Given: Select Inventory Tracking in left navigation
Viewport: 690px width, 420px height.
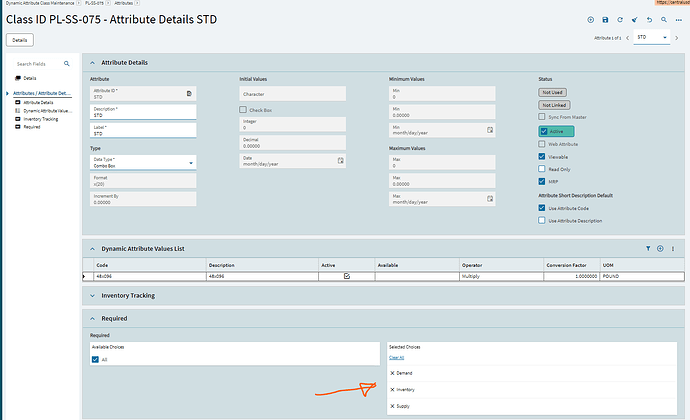Looking at the screenshot, I should (x=41, y=119).
